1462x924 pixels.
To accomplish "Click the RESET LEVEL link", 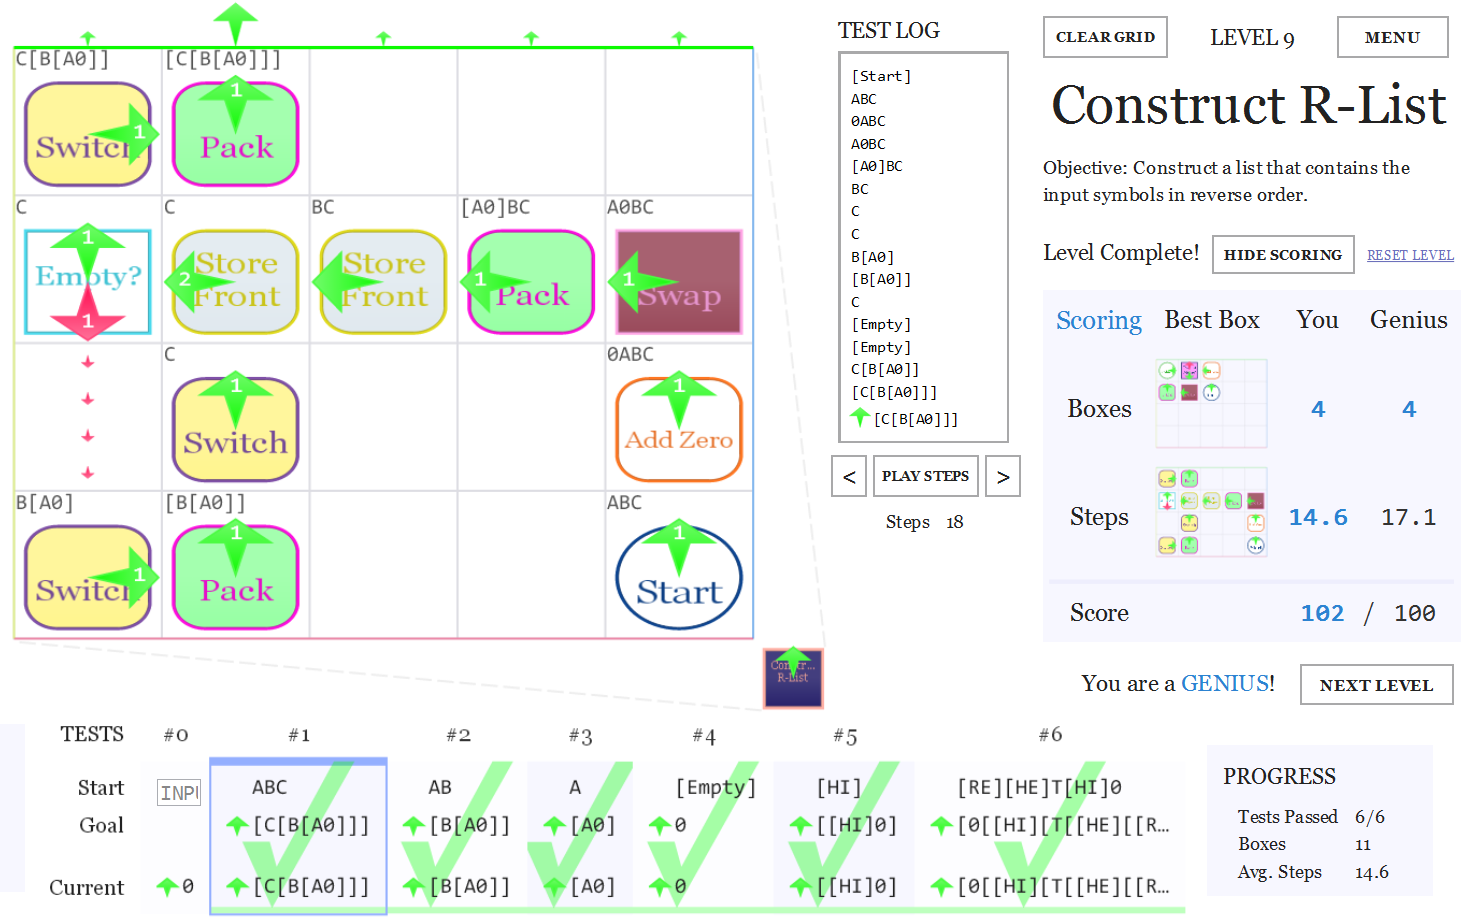I will 1411,255.
